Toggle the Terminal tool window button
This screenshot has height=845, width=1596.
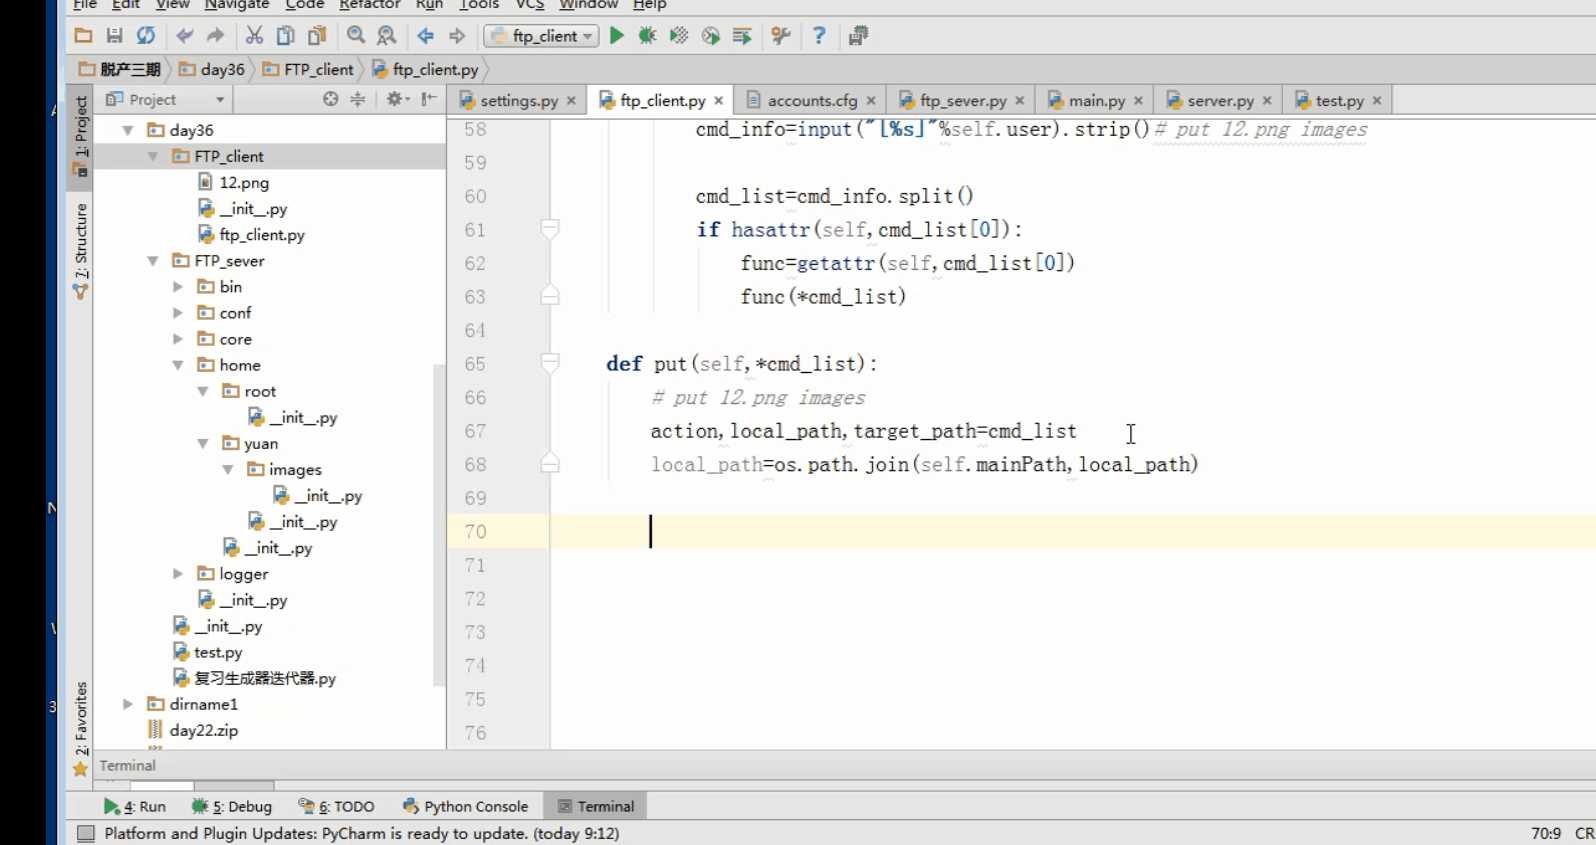(x=596, y=806)
